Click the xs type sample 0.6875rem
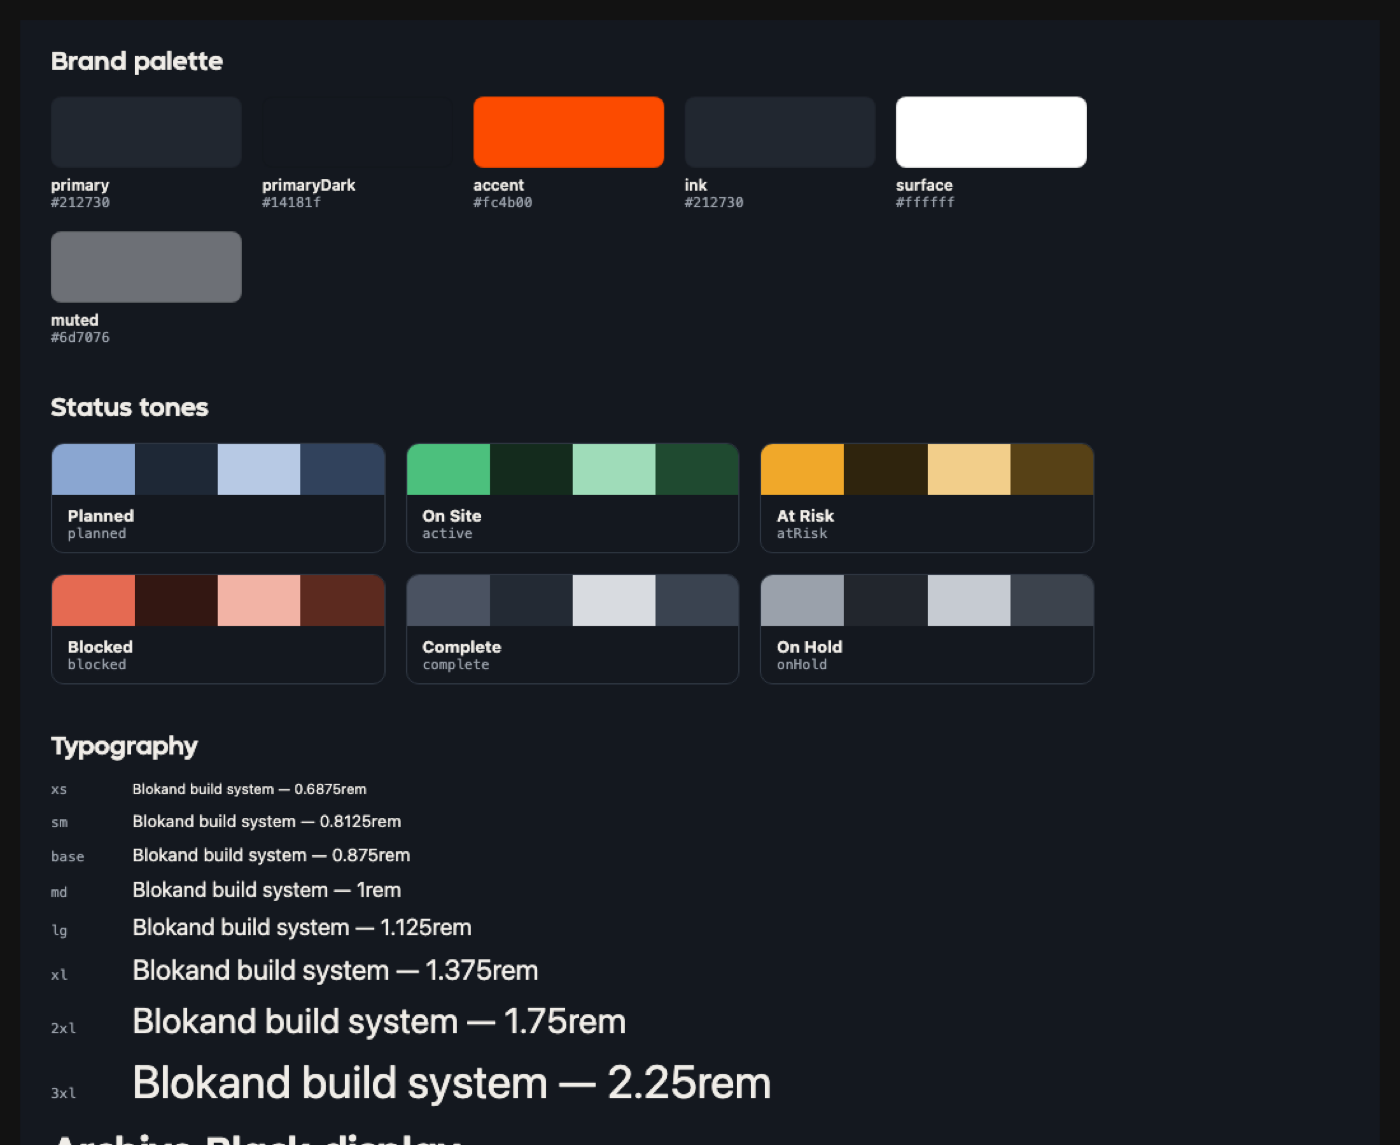The image size is (1400, 1145). (x=249, y=789)
